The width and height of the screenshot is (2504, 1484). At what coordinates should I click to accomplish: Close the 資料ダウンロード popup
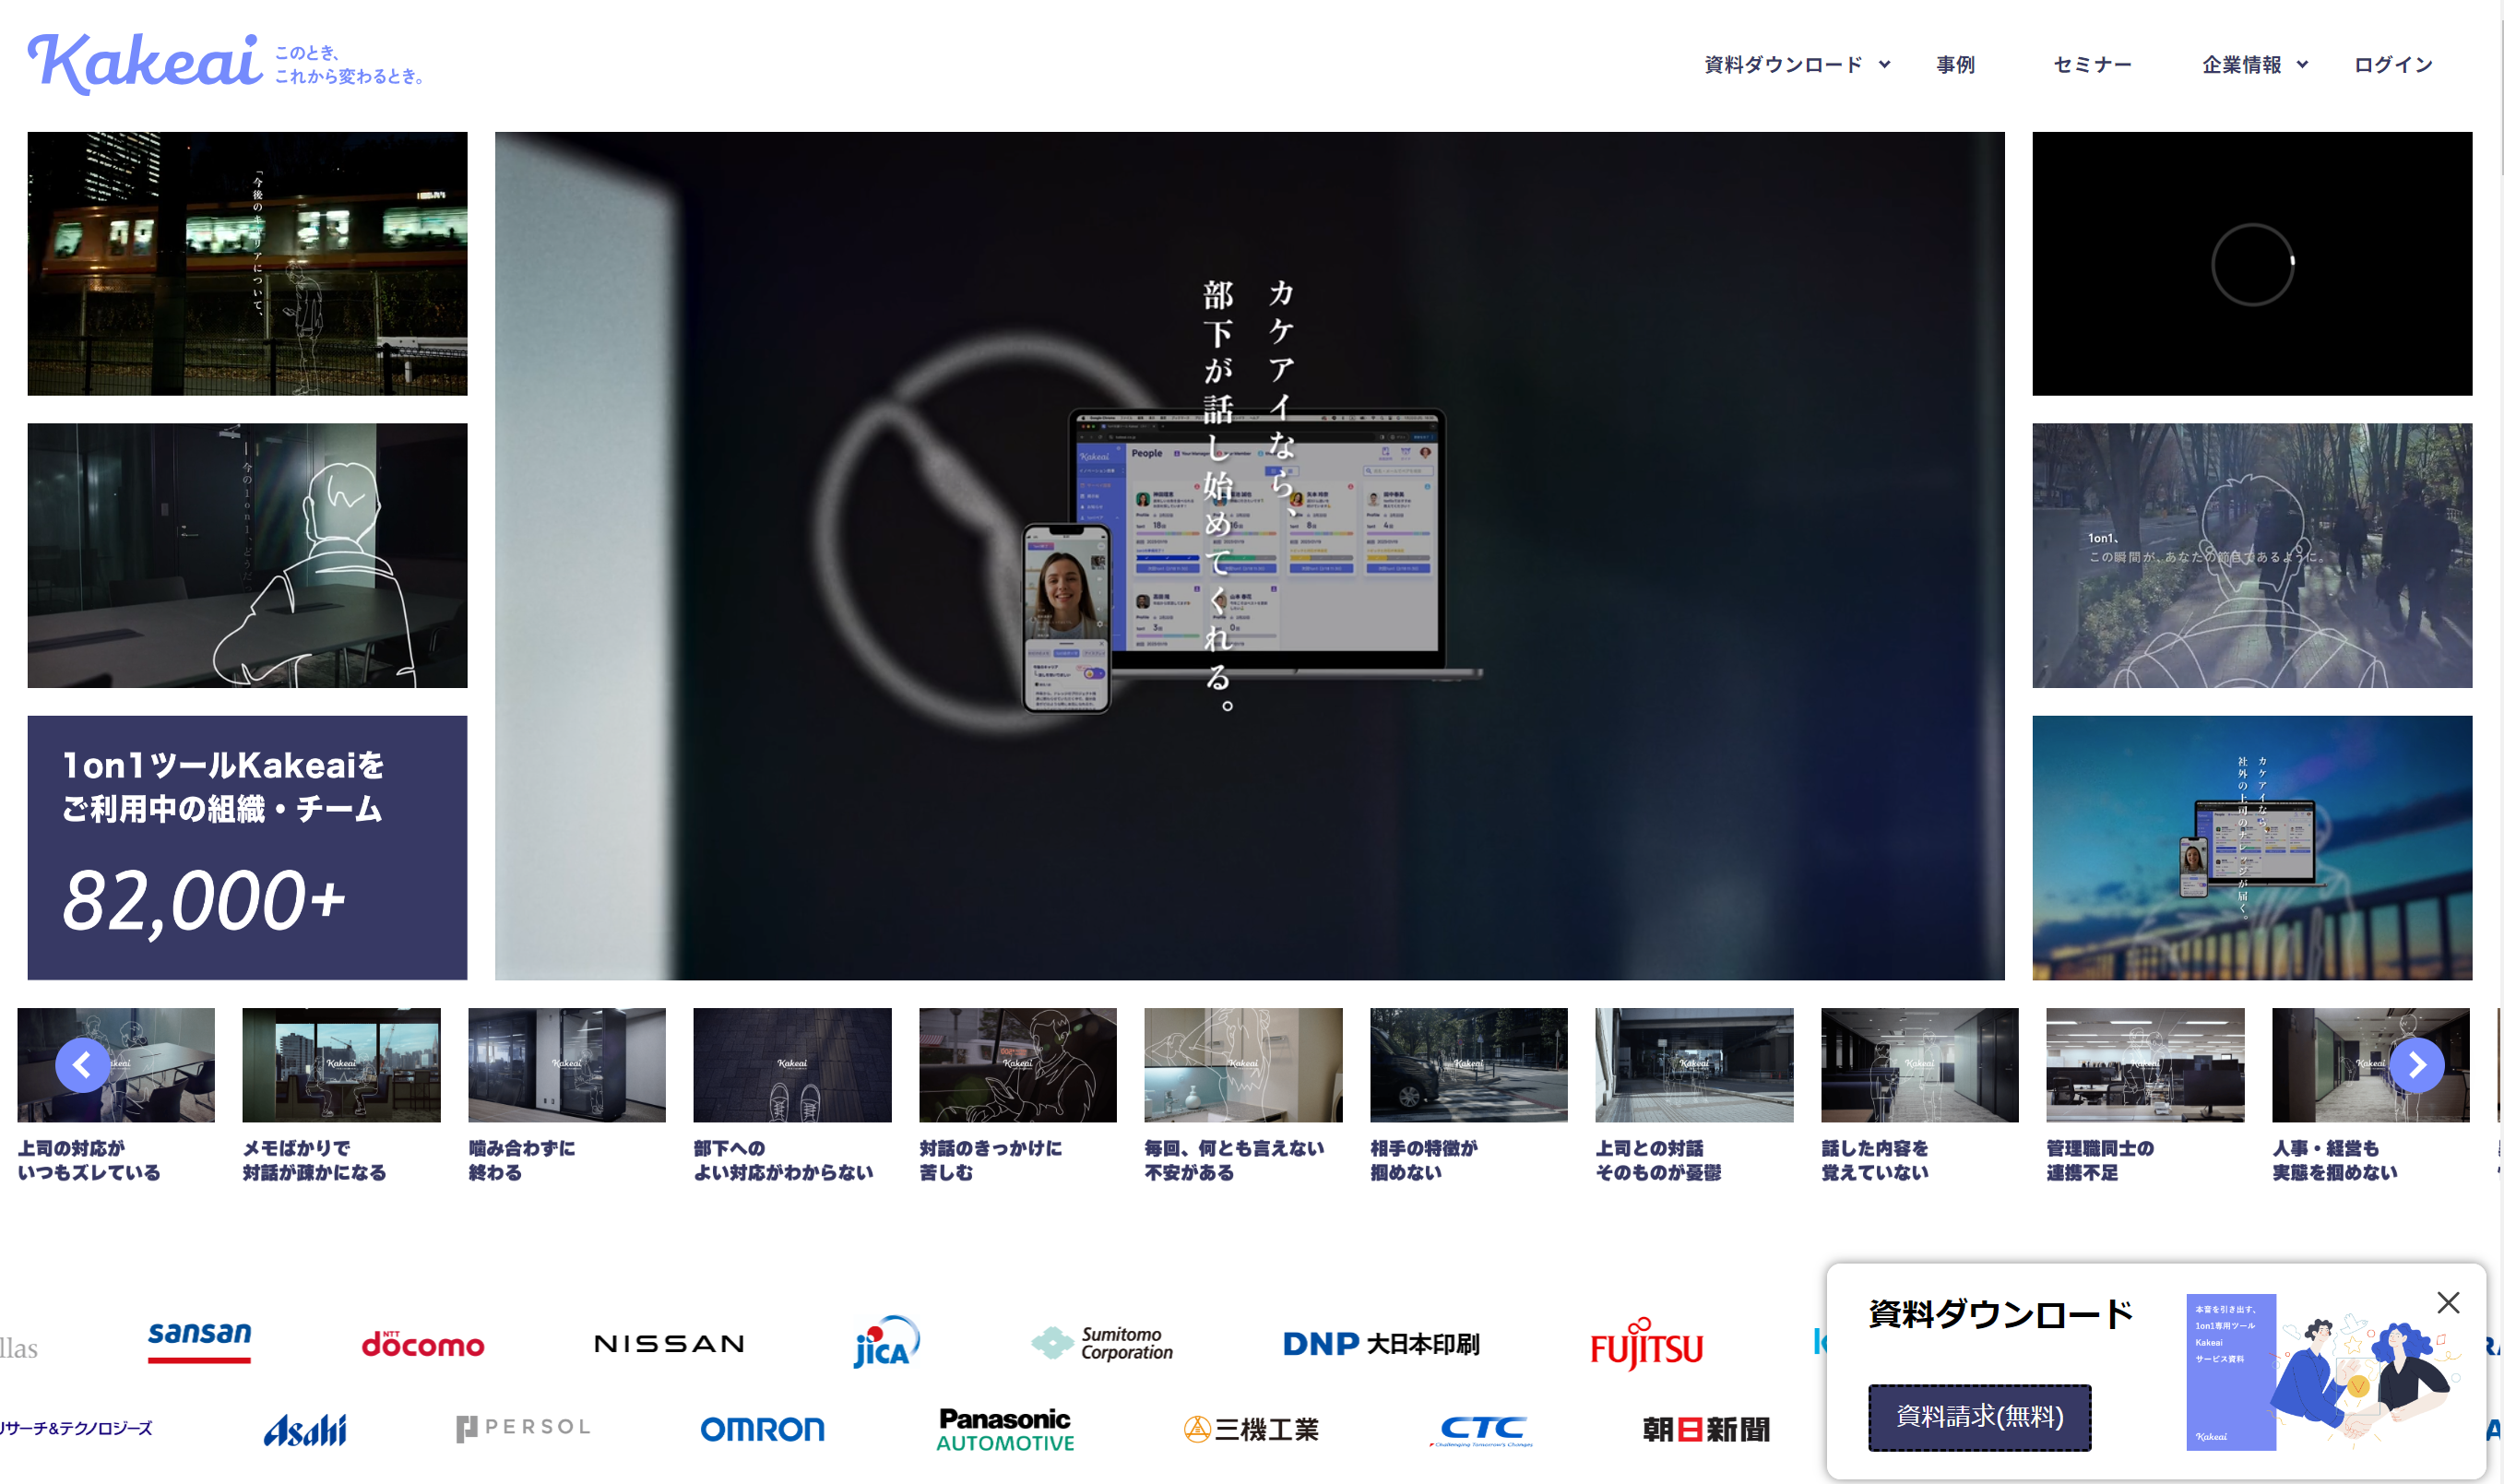(2447, 1302)
